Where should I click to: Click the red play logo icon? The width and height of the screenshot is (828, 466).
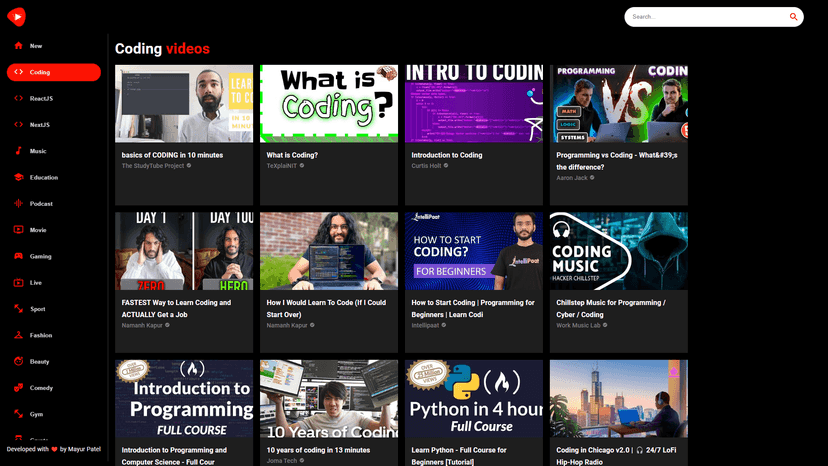16,17
